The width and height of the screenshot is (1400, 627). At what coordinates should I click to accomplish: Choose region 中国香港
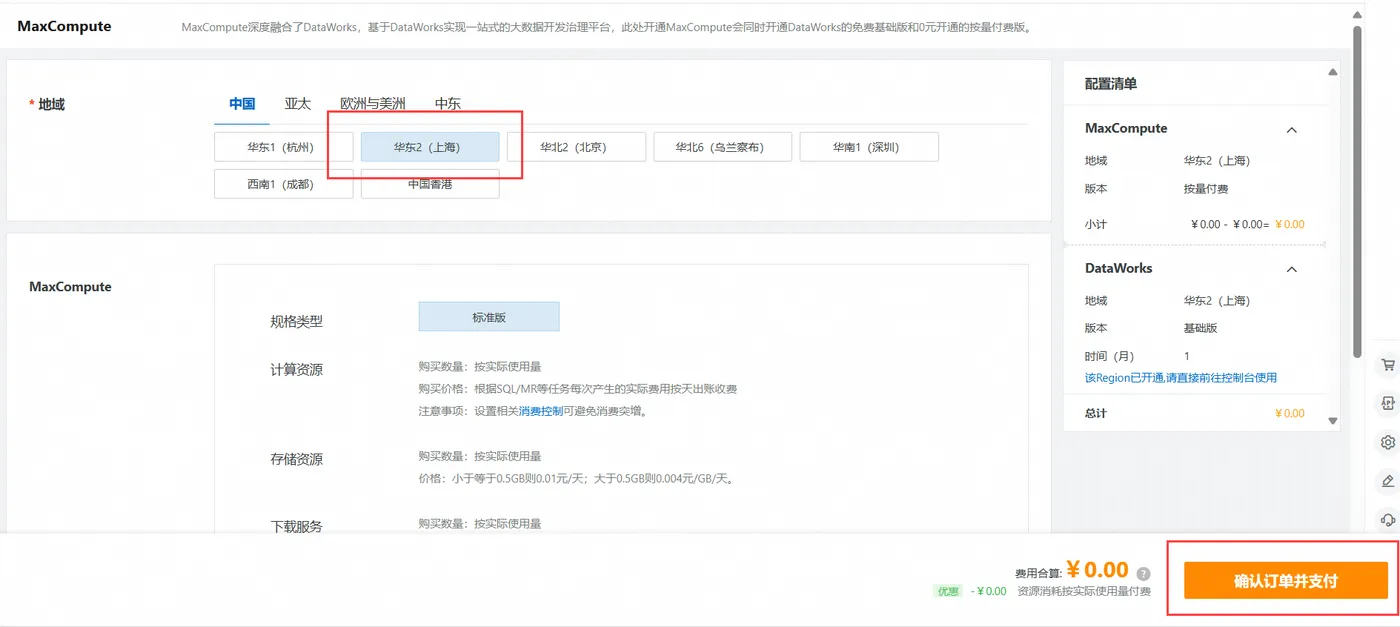[x=430, y=184]
